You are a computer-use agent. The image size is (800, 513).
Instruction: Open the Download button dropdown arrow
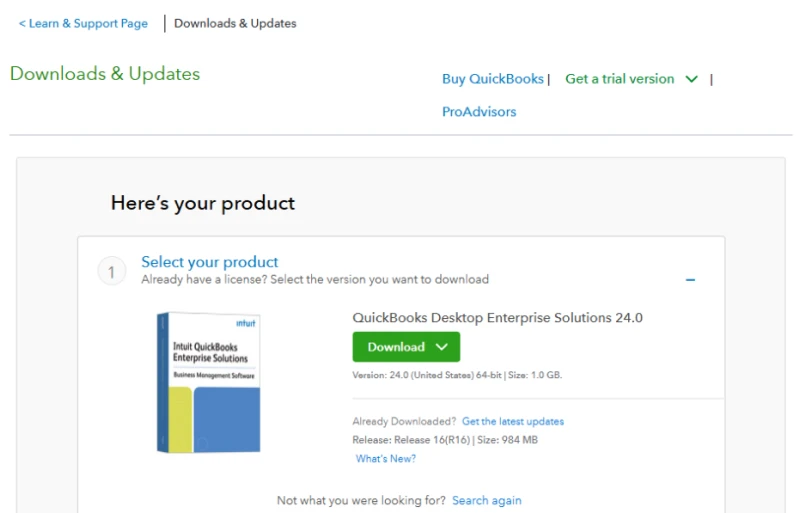(x=442, y=347)
